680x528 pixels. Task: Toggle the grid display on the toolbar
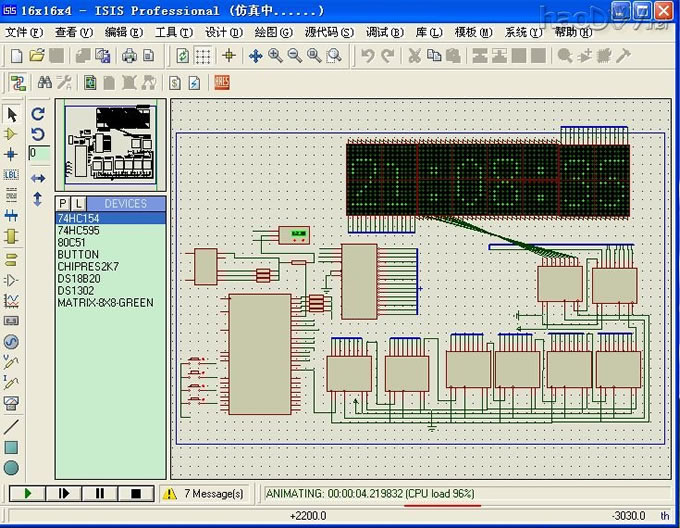point(203,56)
